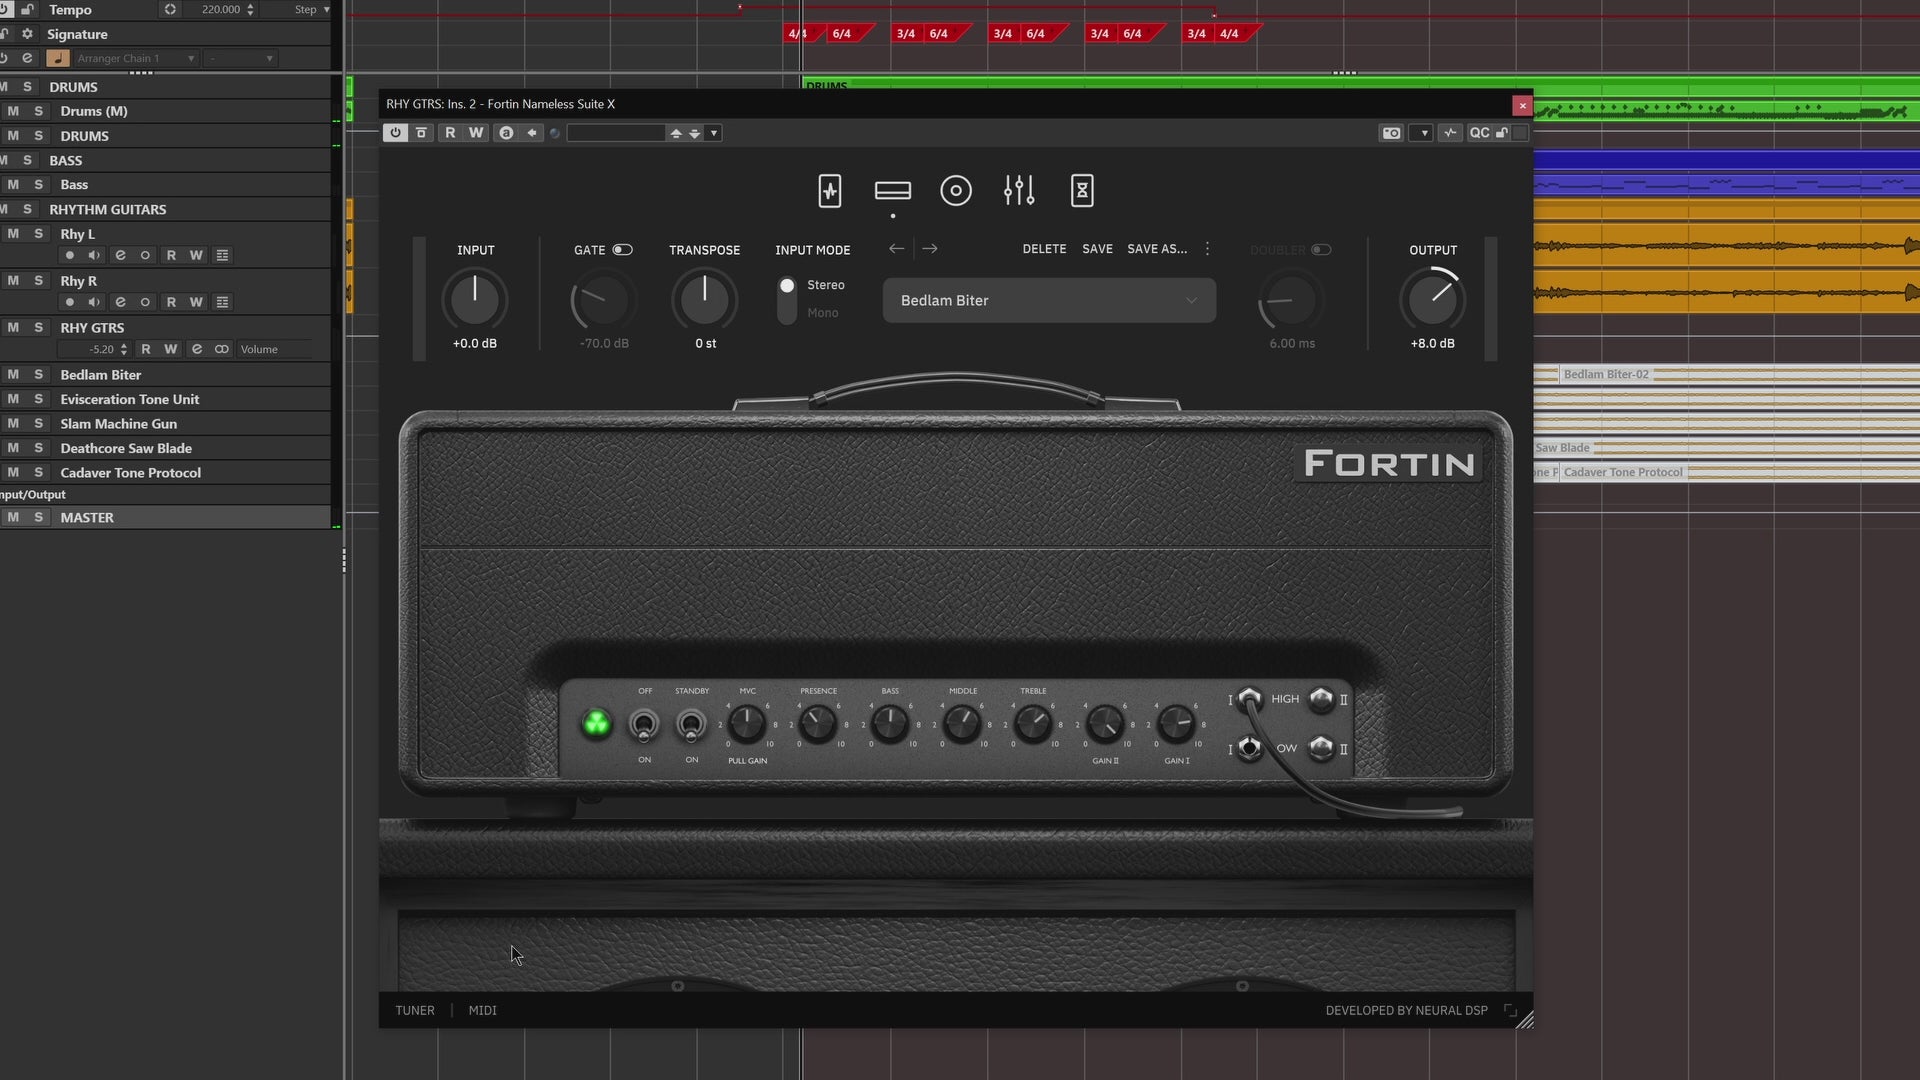This screenshot has height=1080, width=1920.
Task: Click the Signature track gear icon
Action: click(27, 34)
